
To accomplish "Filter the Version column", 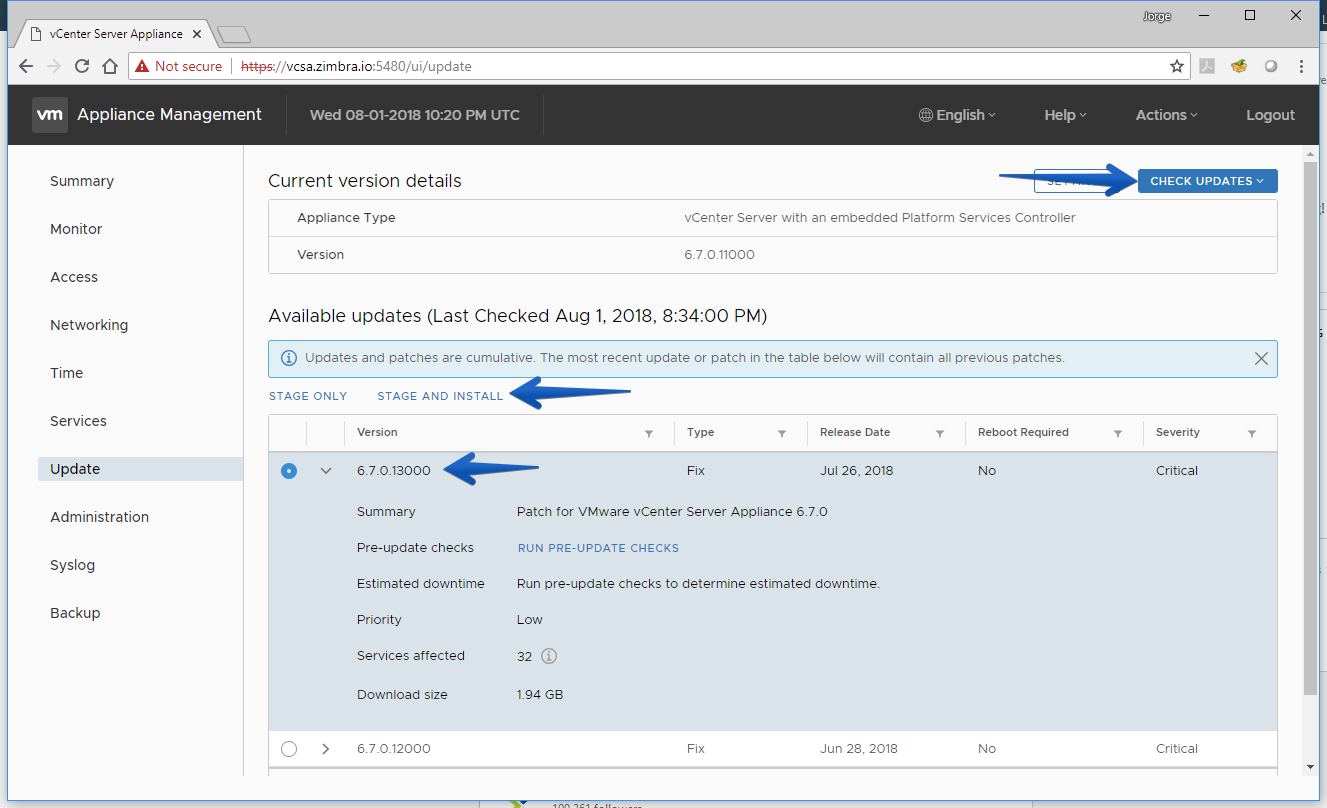I will click(x=649, y=433).
